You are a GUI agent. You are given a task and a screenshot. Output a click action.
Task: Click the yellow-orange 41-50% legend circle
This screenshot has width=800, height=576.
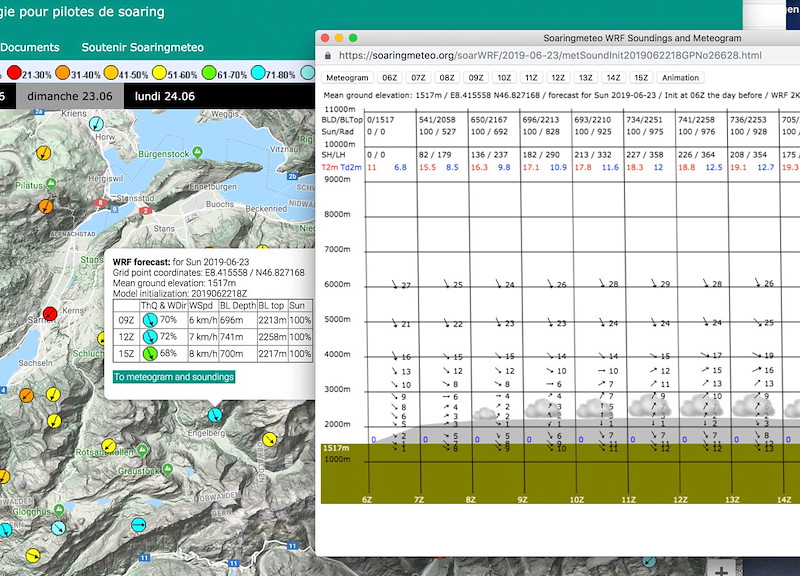(111, 73)
